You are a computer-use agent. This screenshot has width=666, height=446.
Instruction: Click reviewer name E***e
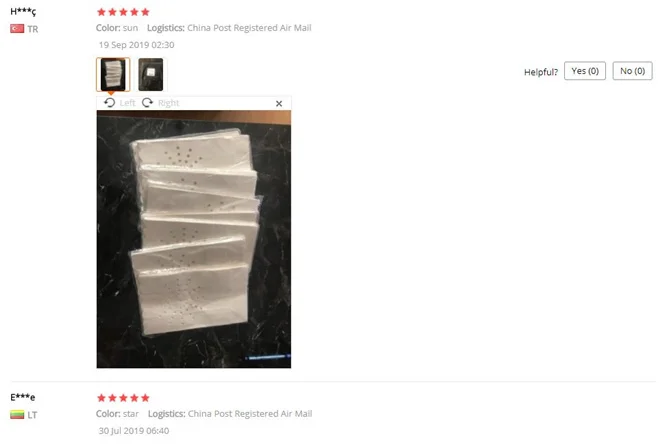click(x=23, y=397)
